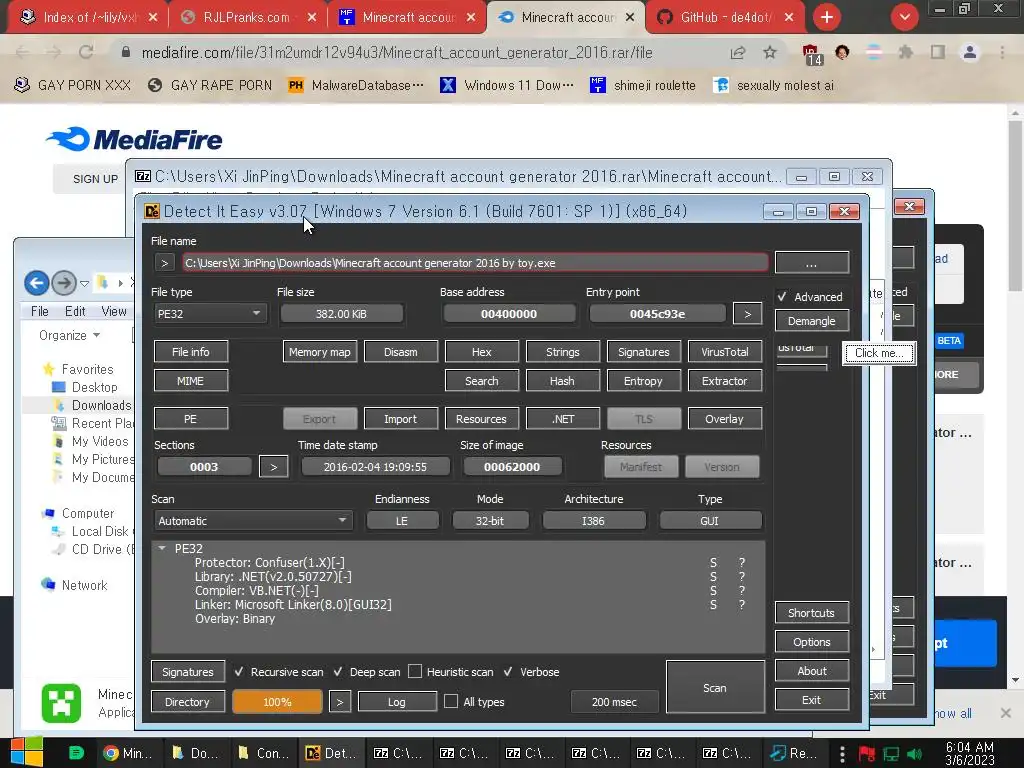Open the Overlay button
Image resolution: width=1024 pixels, height=768 pixels.
724,419
